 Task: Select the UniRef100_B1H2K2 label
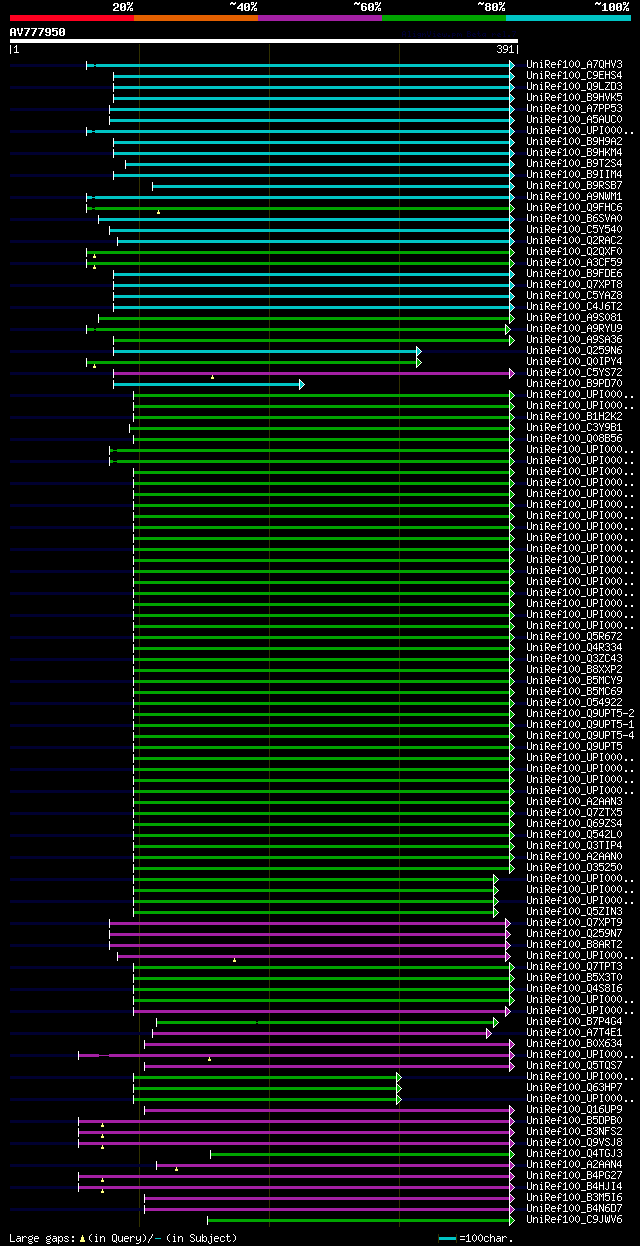pyautogui.click(x=574, y=416)
